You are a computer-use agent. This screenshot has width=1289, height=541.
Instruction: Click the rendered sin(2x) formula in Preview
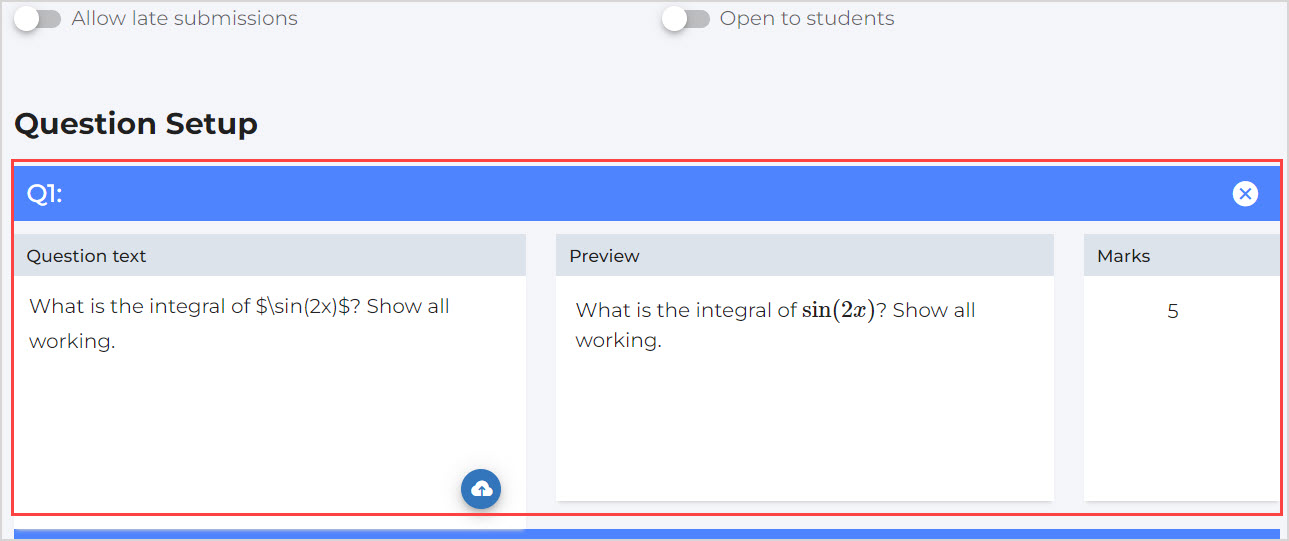[x=838, y=310]
